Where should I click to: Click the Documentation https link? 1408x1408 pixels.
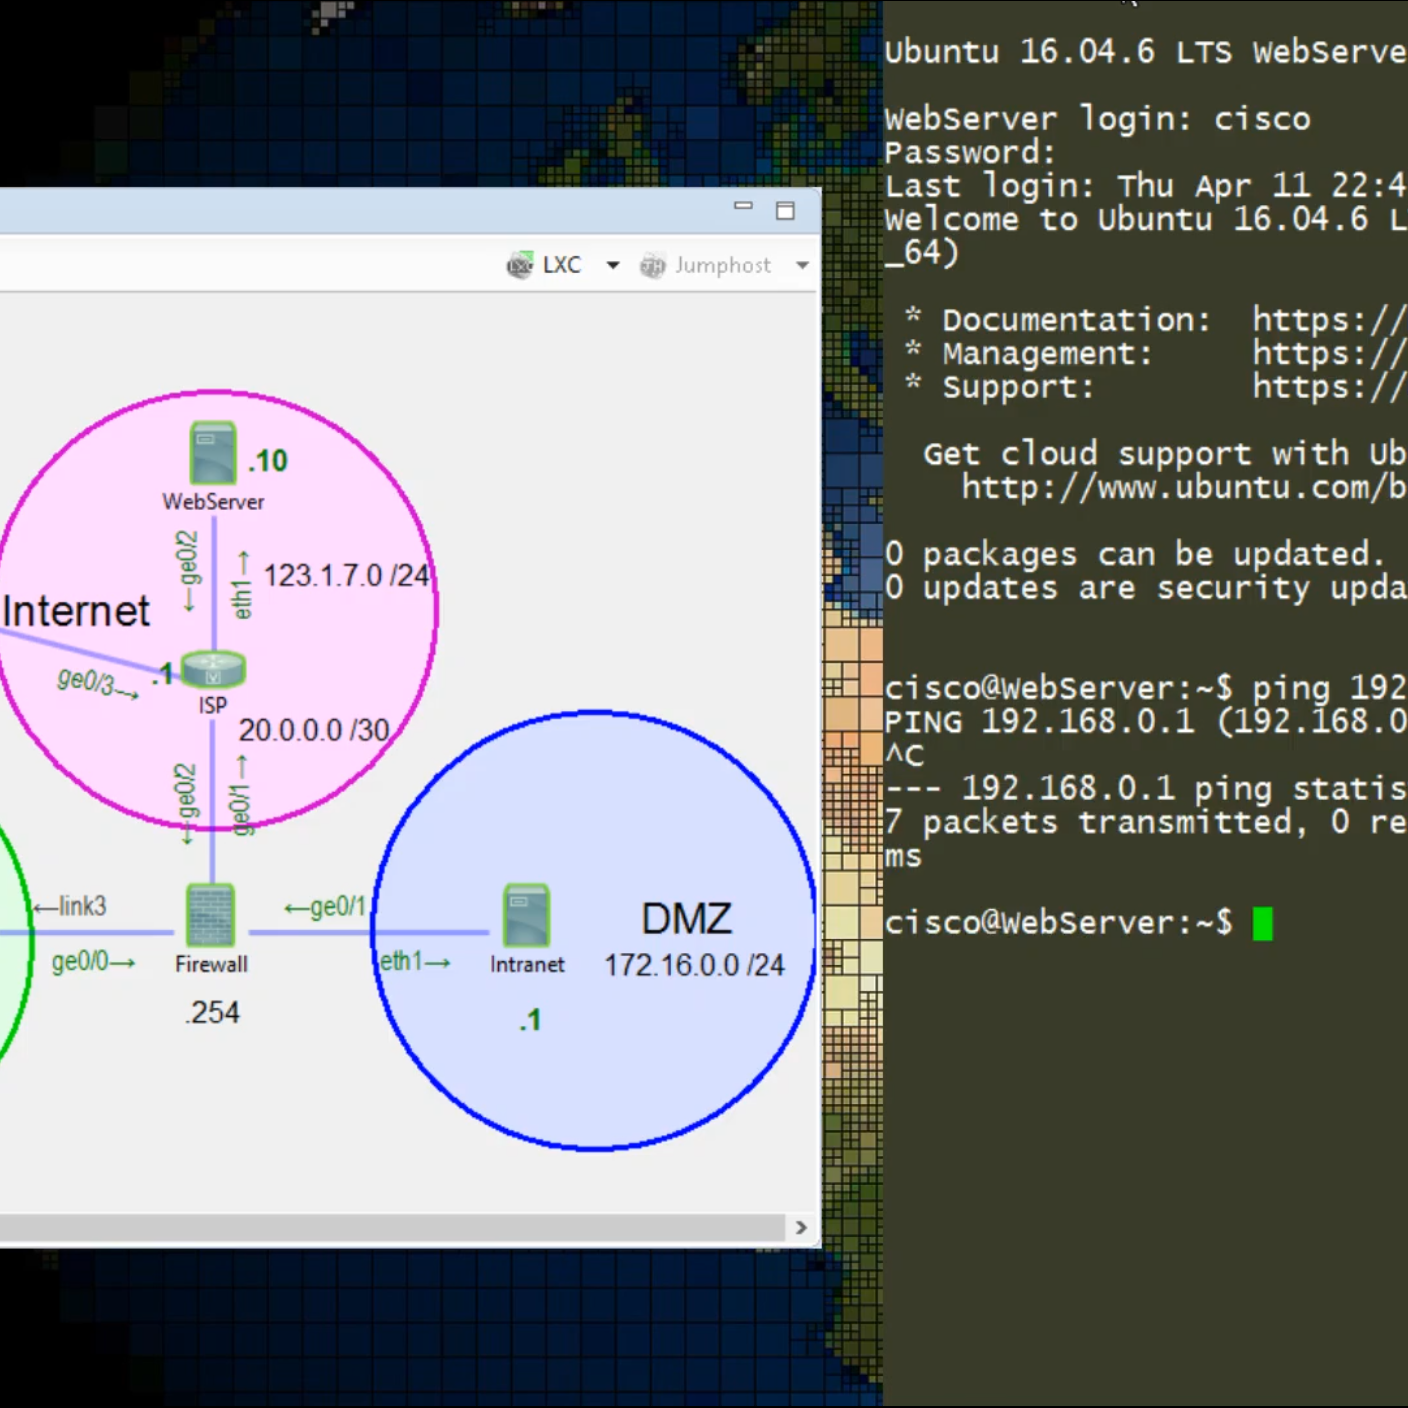point(1330,320)
